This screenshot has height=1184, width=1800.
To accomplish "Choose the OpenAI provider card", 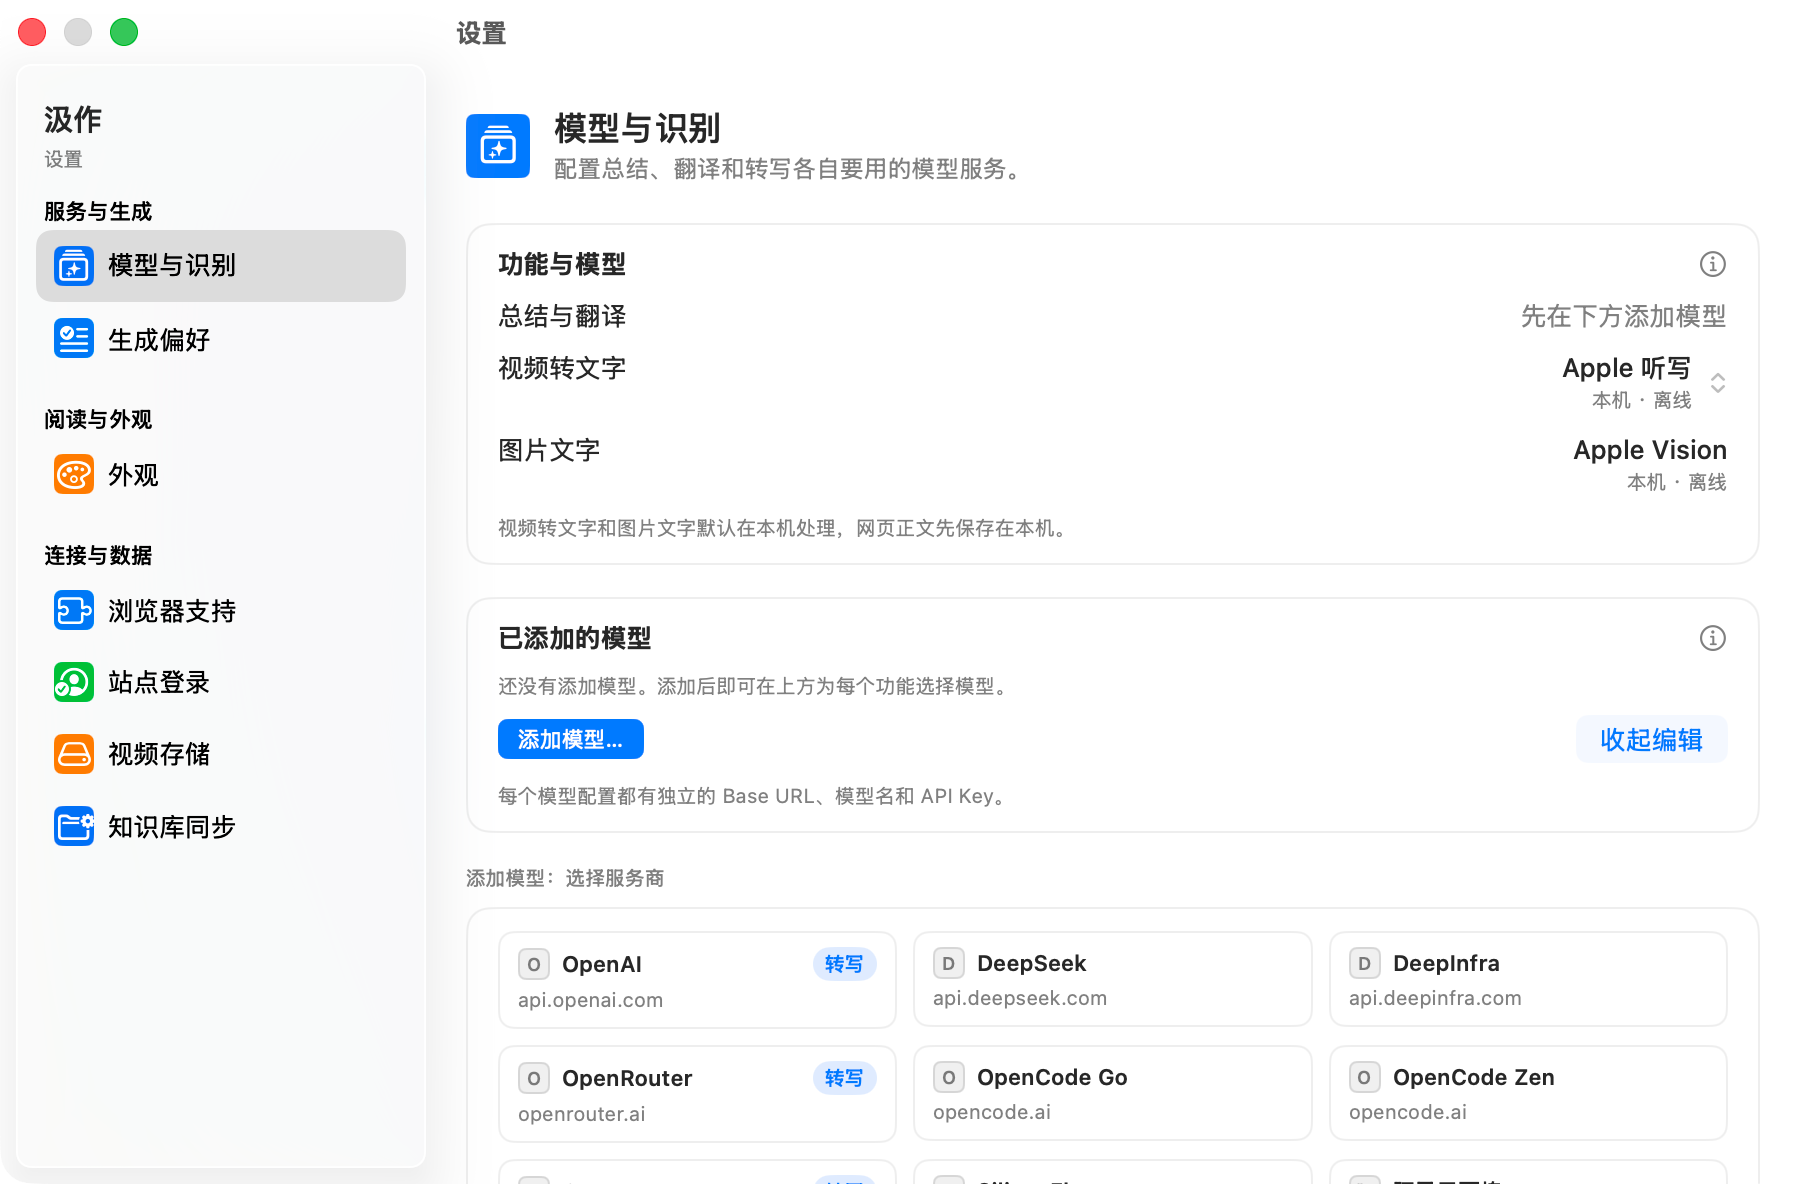I will coord(697,980).
